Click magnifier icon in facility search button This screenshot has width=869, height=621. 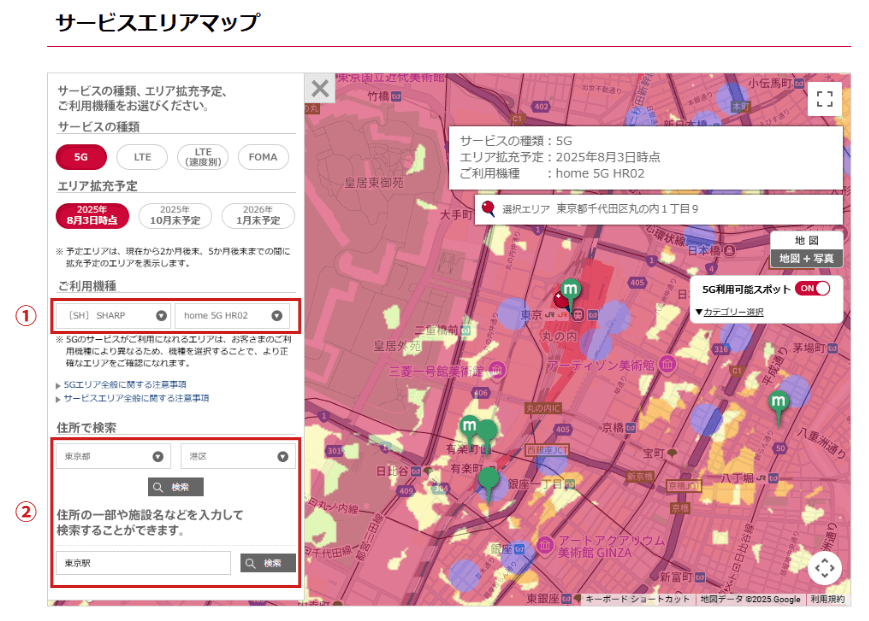click(251, 563)
